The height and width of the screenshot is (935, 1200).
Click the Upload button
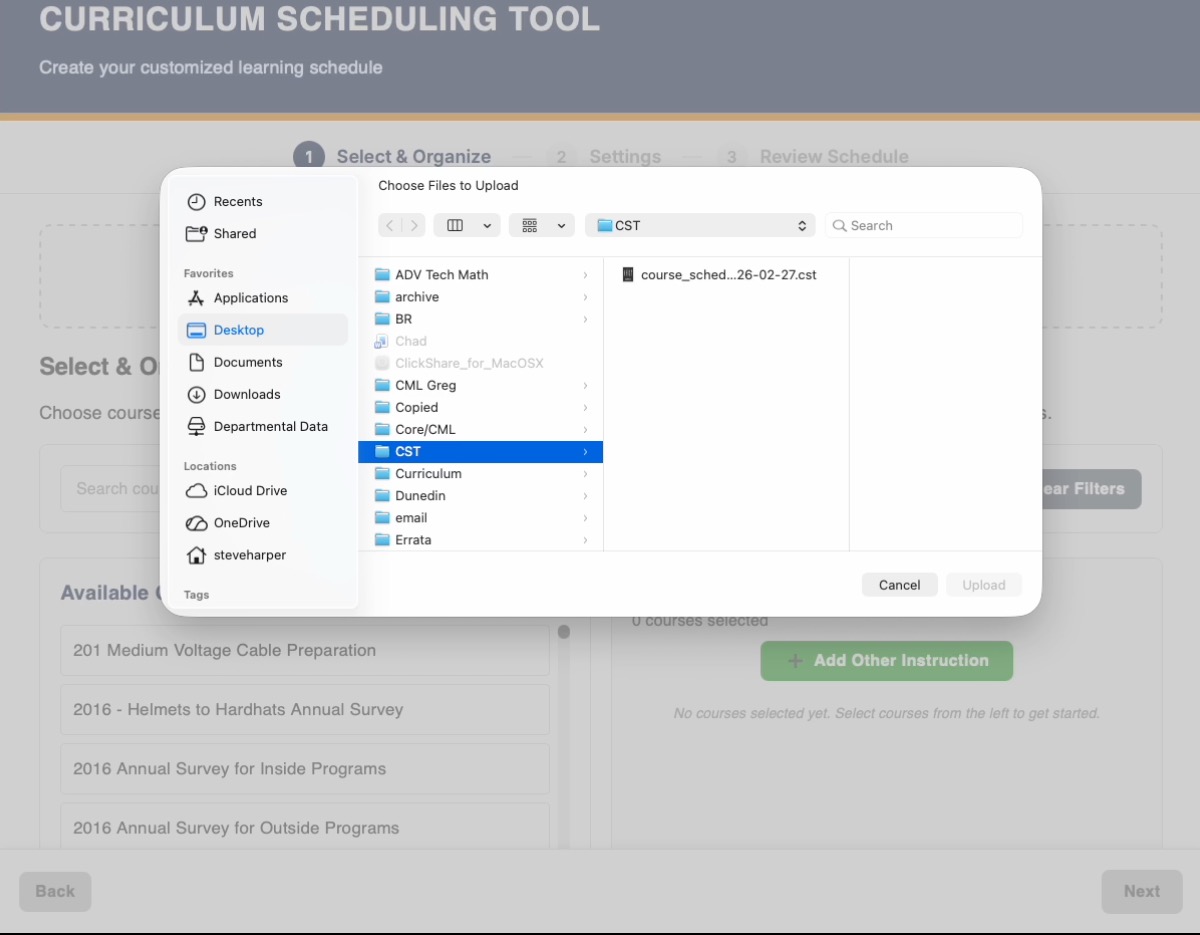pos(983,585)
